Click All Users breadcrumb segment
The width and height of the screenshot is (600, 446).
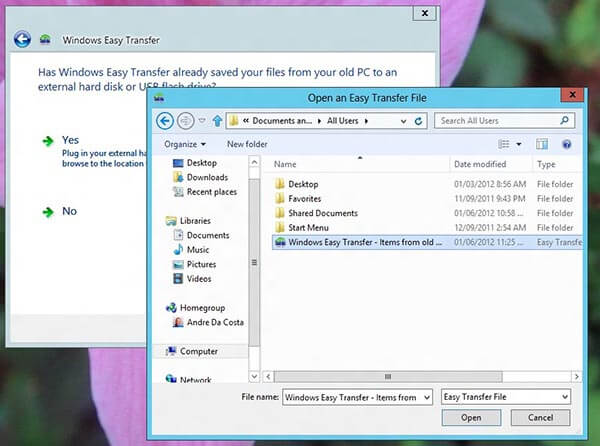click(342, 121)
